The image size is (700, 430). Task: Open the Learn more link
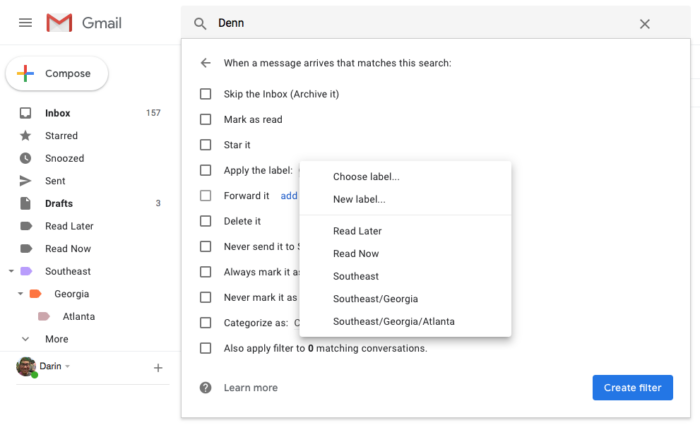tap(251, 388)
